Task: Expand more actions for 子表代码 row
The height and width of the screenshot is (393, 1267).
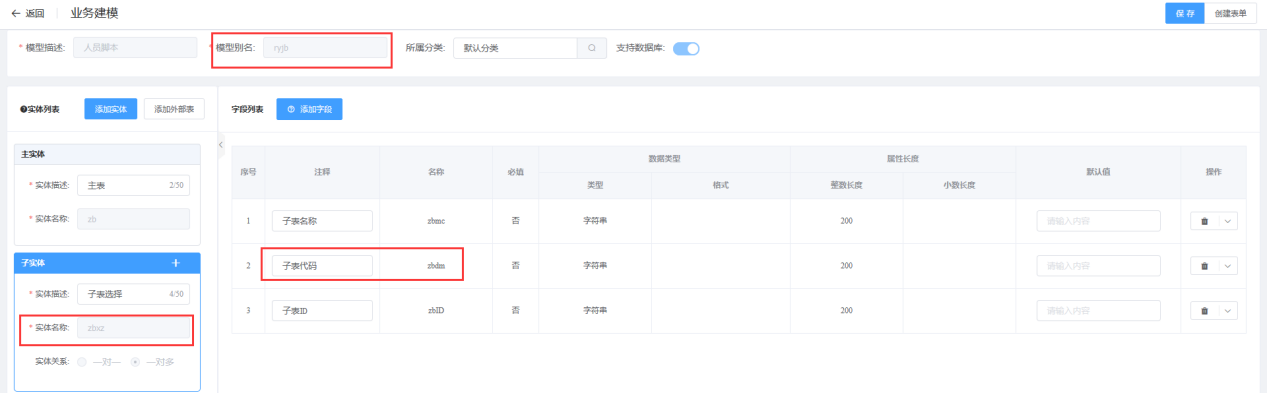Action: coord(1228,266)
